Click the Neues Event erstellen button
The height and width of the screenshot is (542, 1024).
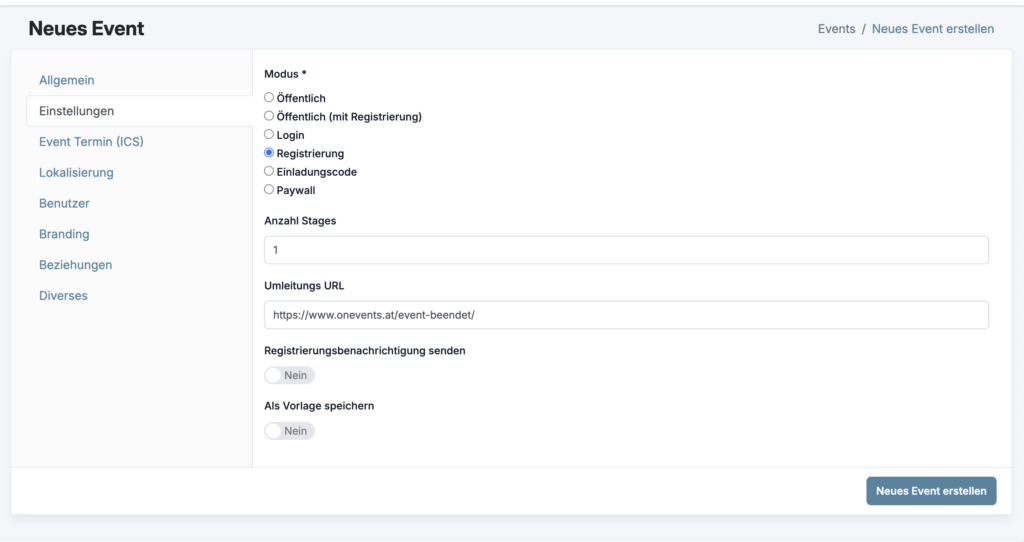(x=930, y=491)
